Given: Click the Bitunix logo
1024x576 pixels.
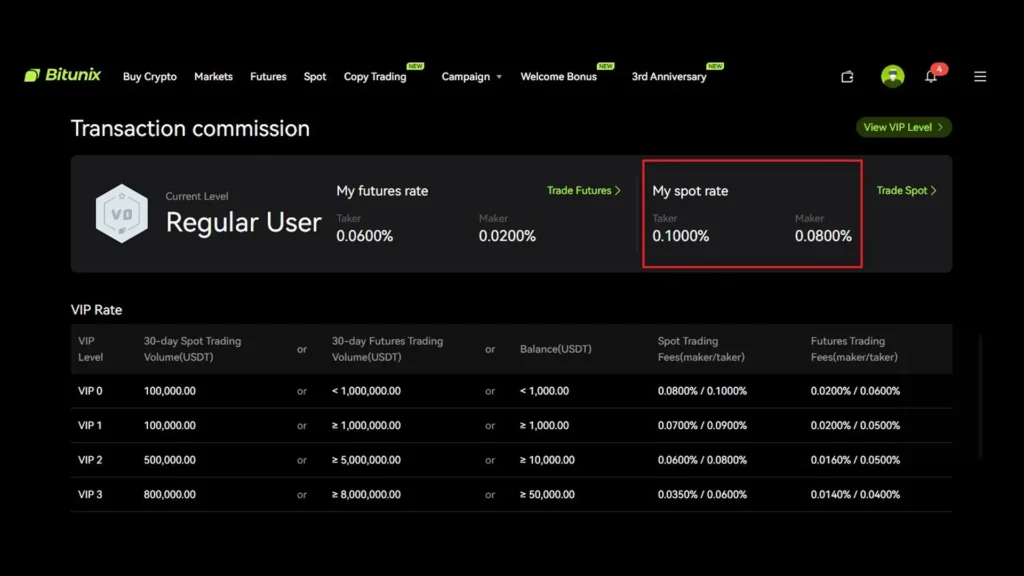Looking at the screenshot, I should click(62, 75).
